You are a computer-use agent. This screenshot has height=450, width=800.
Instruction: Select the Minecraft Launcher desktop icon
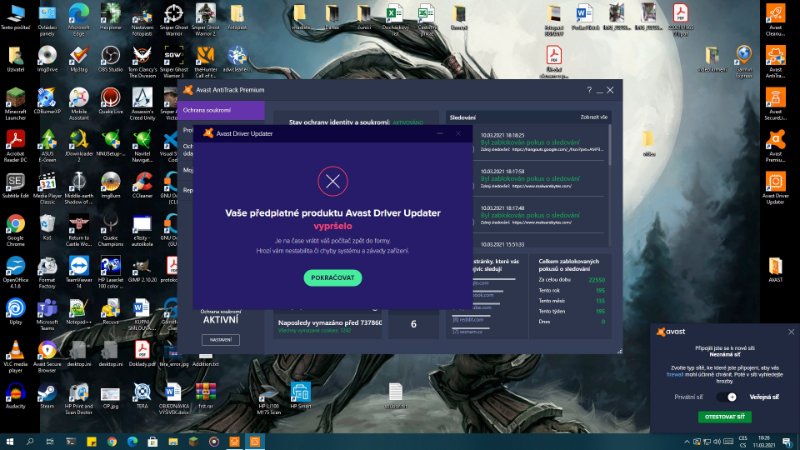[x=15, y=104]
